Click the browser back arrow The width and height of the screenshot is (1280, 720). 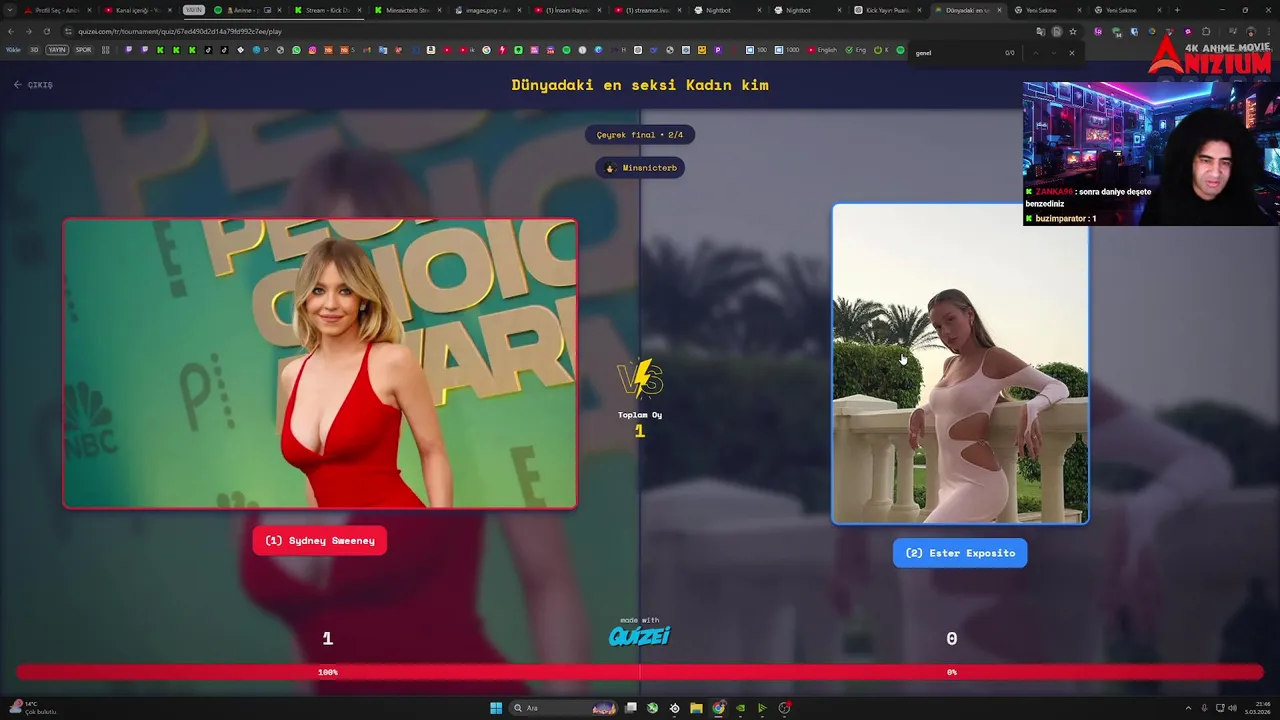click(11, 31)
